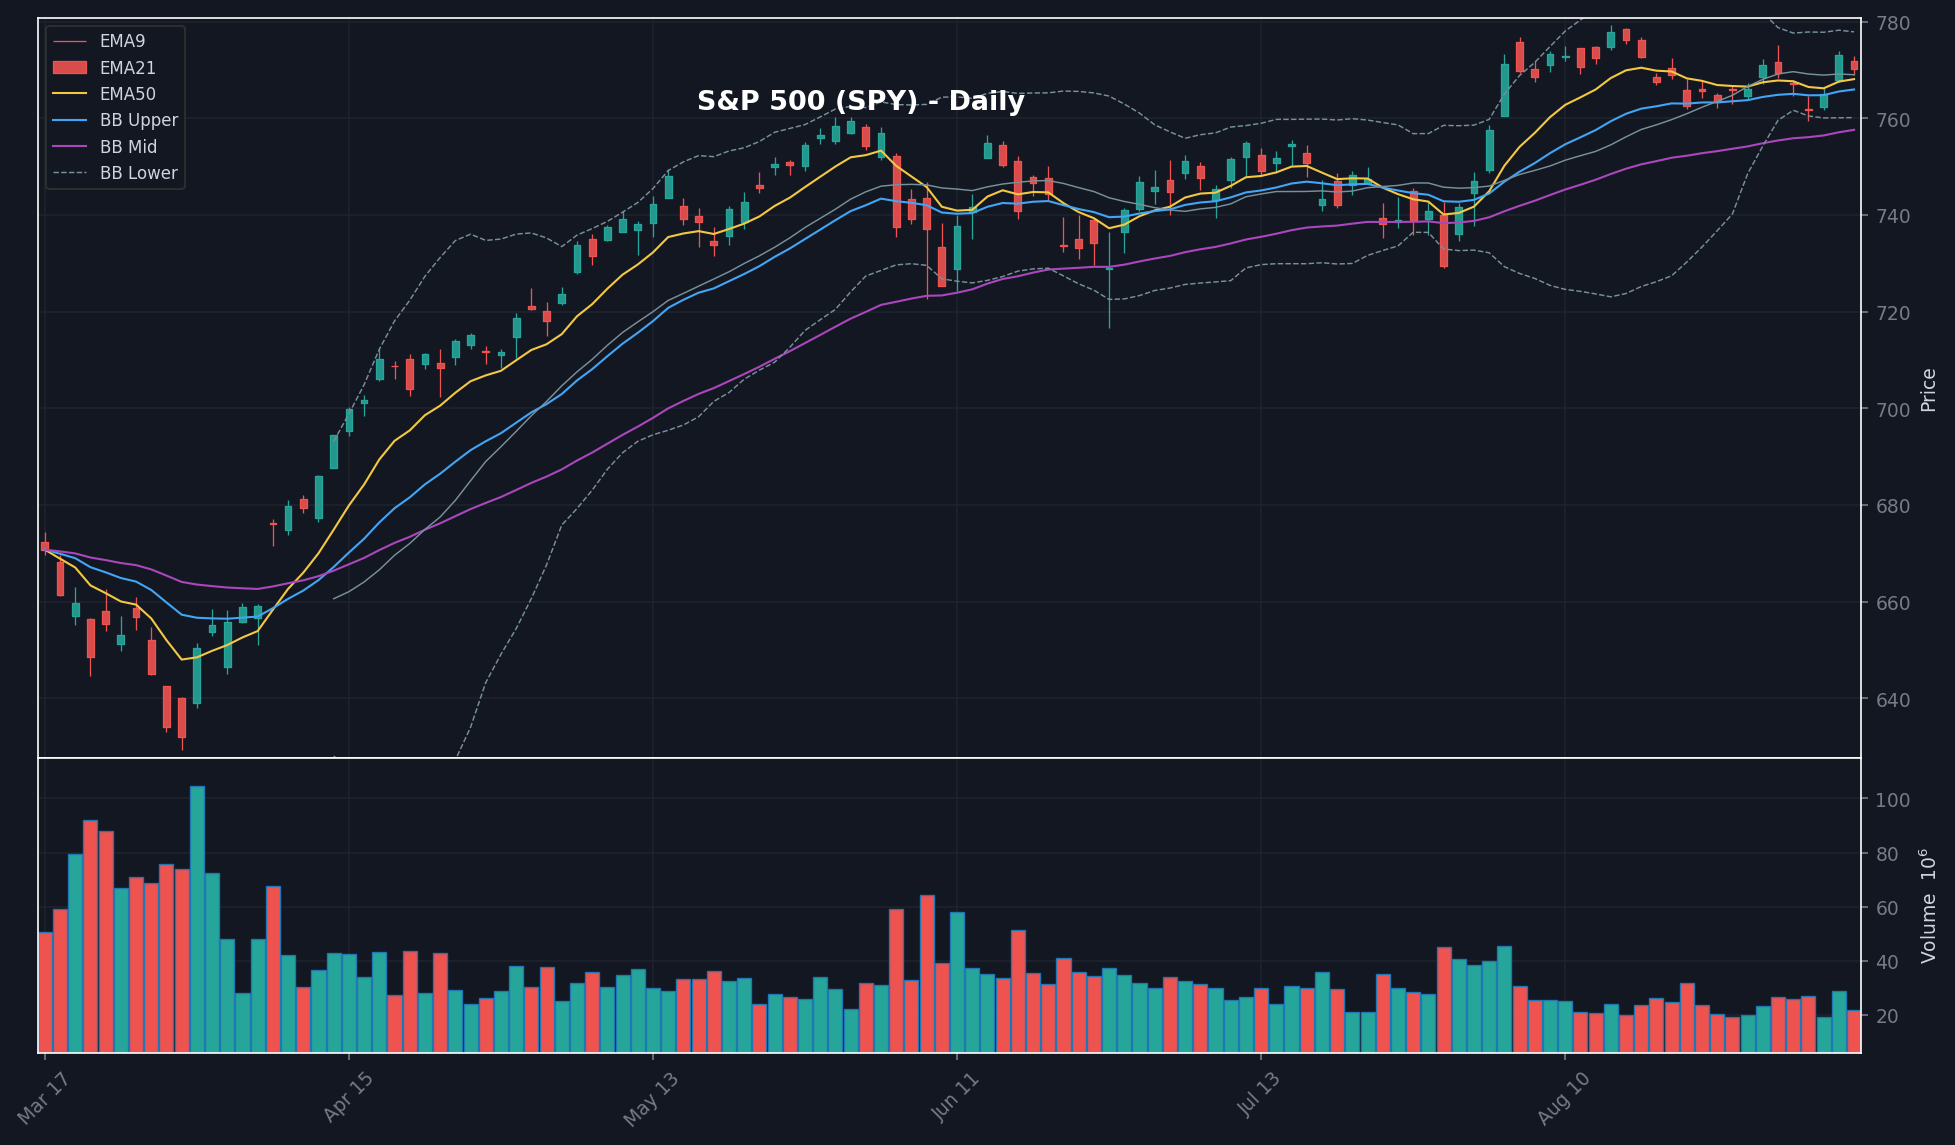Click the yellow EMA50 legend line sample
Image resolution: width=1955 pixels, height=1145 pixels.
(x=70, y=94)
